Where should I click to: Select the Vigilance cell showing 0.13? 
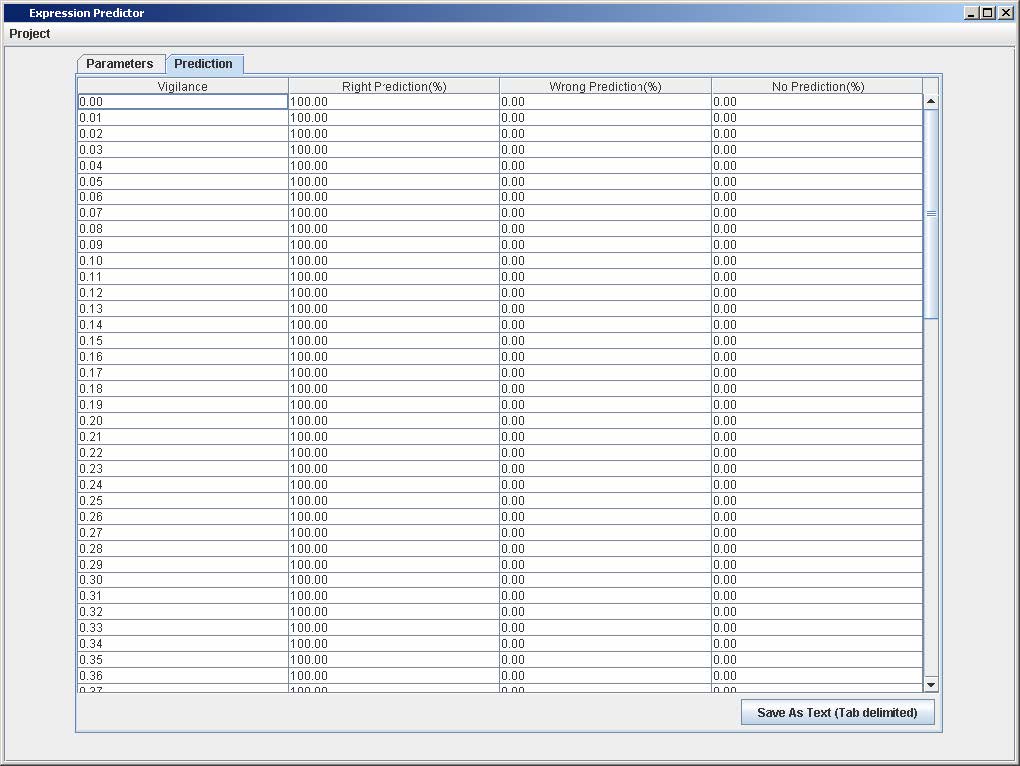[x=183, y=310]
